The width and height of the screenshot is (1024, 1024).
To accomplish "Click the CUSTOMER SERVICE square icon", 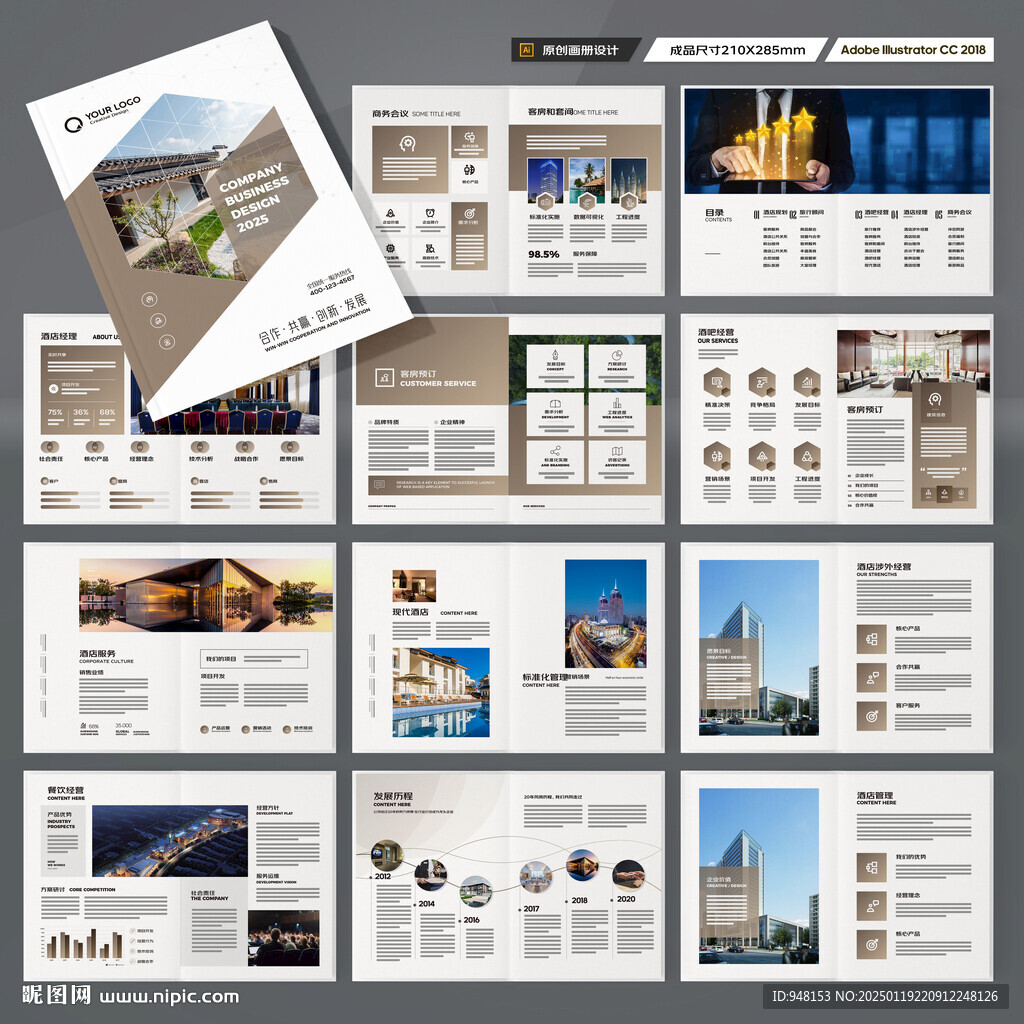I will point(384,377).
